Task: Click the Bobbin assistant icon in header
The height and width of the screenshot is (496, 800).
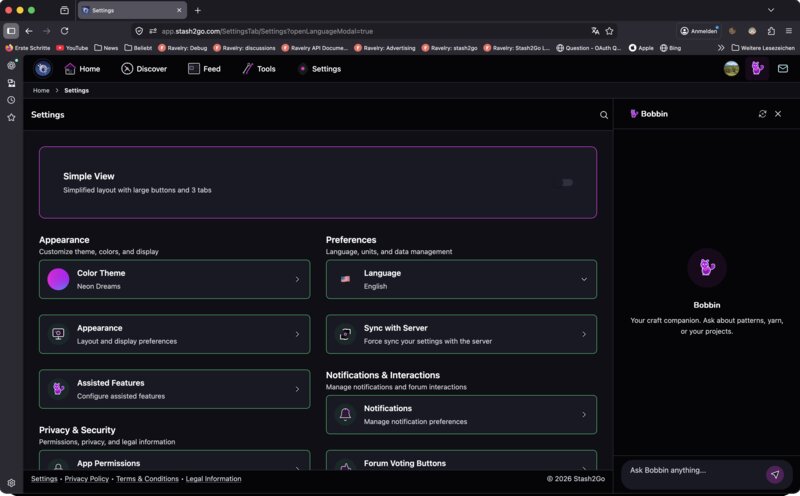Action: click(757, 69)
